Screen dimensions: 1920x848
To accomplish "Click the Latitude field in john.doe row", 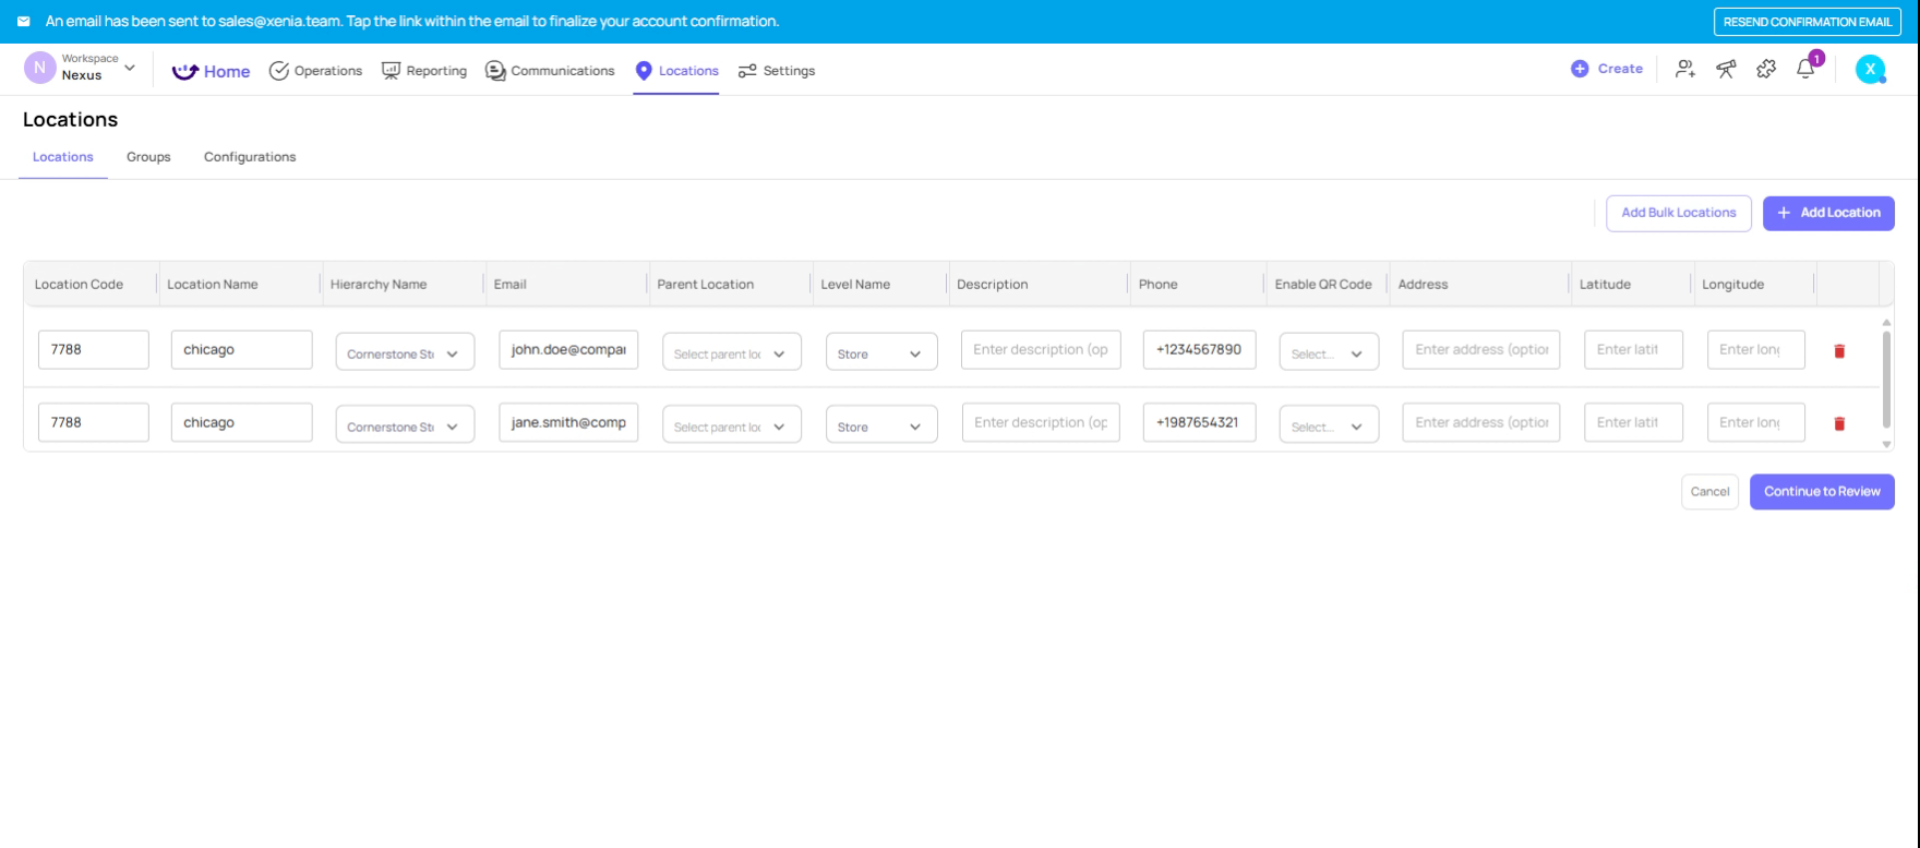I will point(1633,350).
